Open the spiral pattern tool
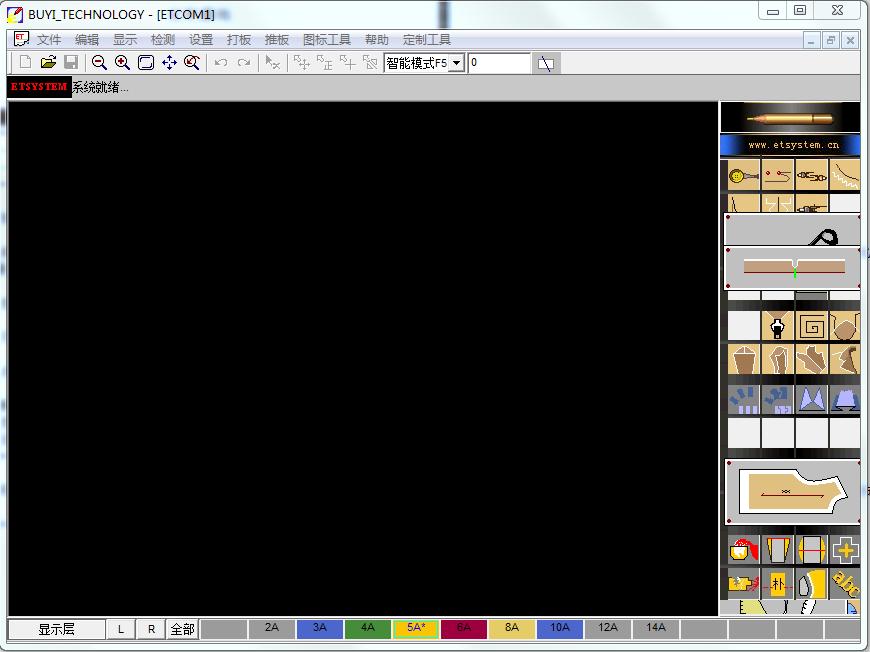The image size is (870, 652). (x=813, y=325)
